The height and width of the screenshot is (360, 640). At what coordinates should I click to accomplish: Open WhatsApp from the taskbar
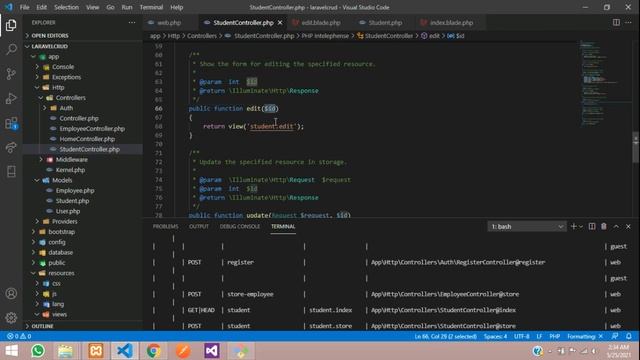coord(38,351)
